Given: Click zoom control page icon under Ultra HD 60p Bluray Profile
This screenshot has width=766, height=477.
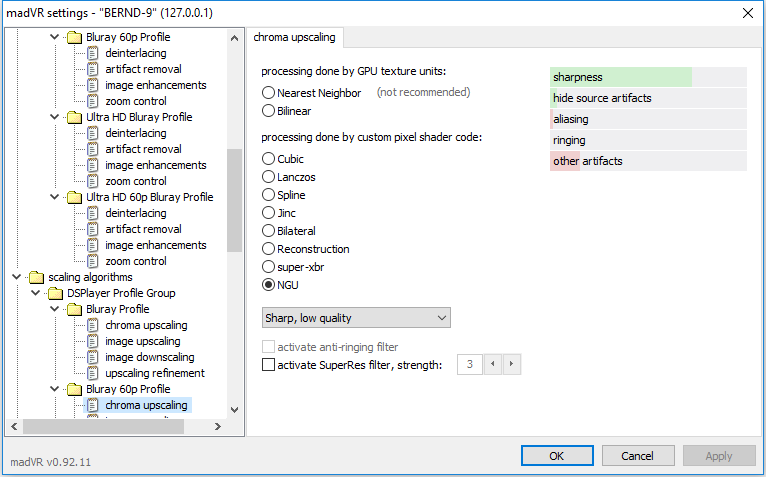Looking at the screenshot, I should coord(93,261).
